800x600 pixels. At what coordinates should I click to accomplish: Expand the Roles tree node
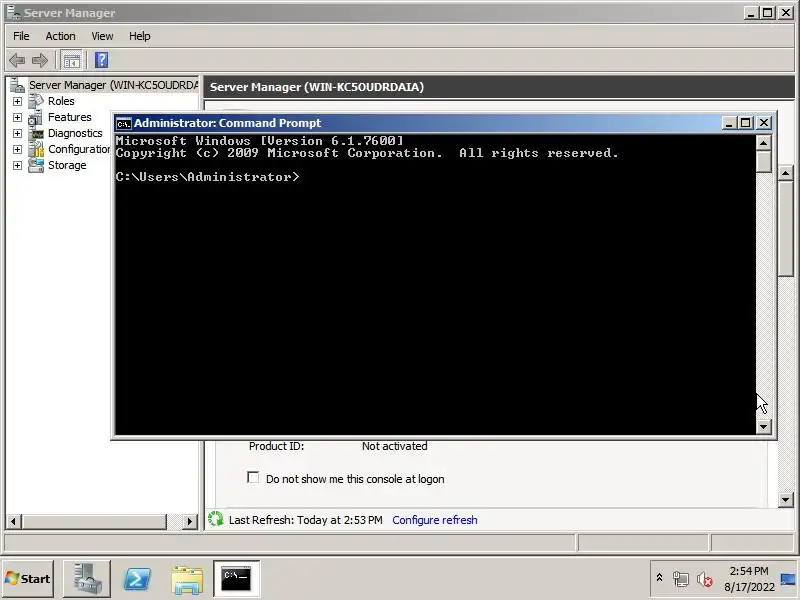click(17, 102)
